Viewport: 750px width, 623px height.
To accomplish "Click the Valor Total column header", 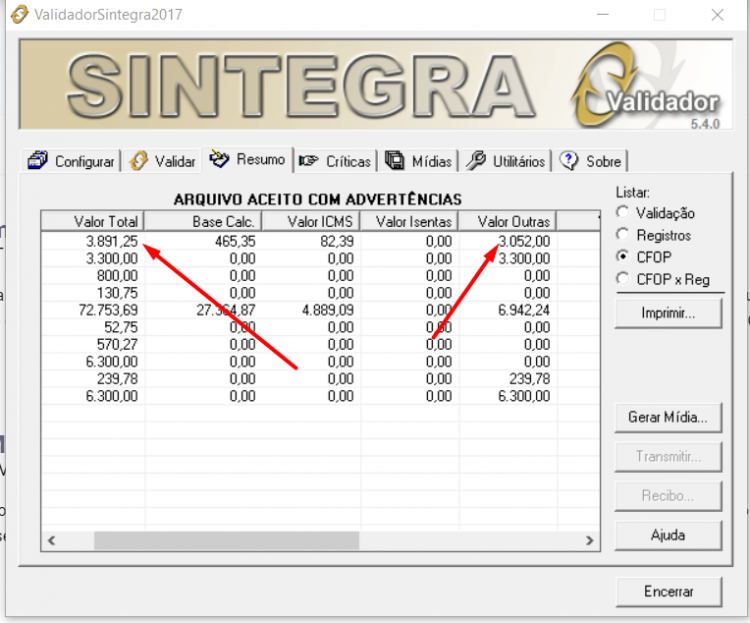I will (x=93, y=222).
